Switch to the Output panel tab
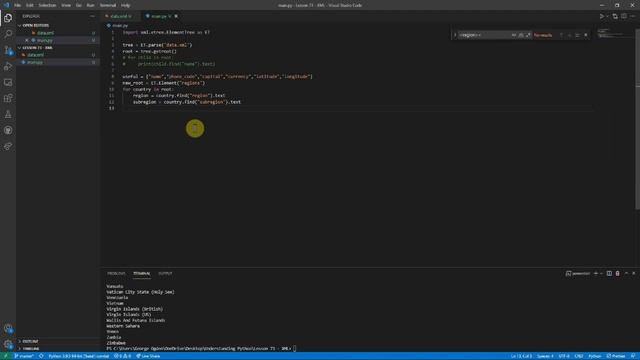This screenshot has height=360, width=640. click(165, 273)
